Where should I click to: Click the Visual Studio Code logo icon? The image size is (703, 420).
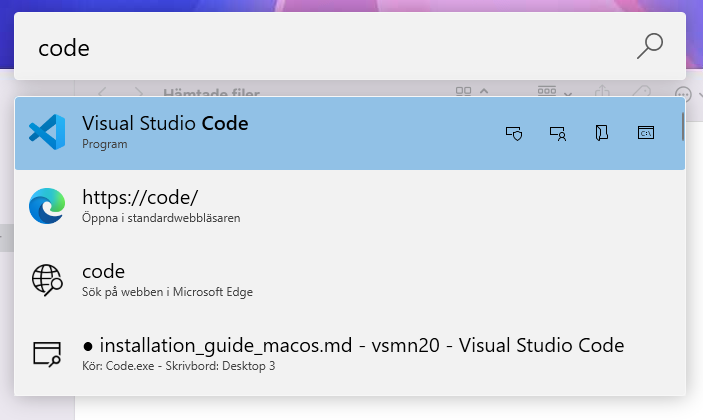point(47,132)
